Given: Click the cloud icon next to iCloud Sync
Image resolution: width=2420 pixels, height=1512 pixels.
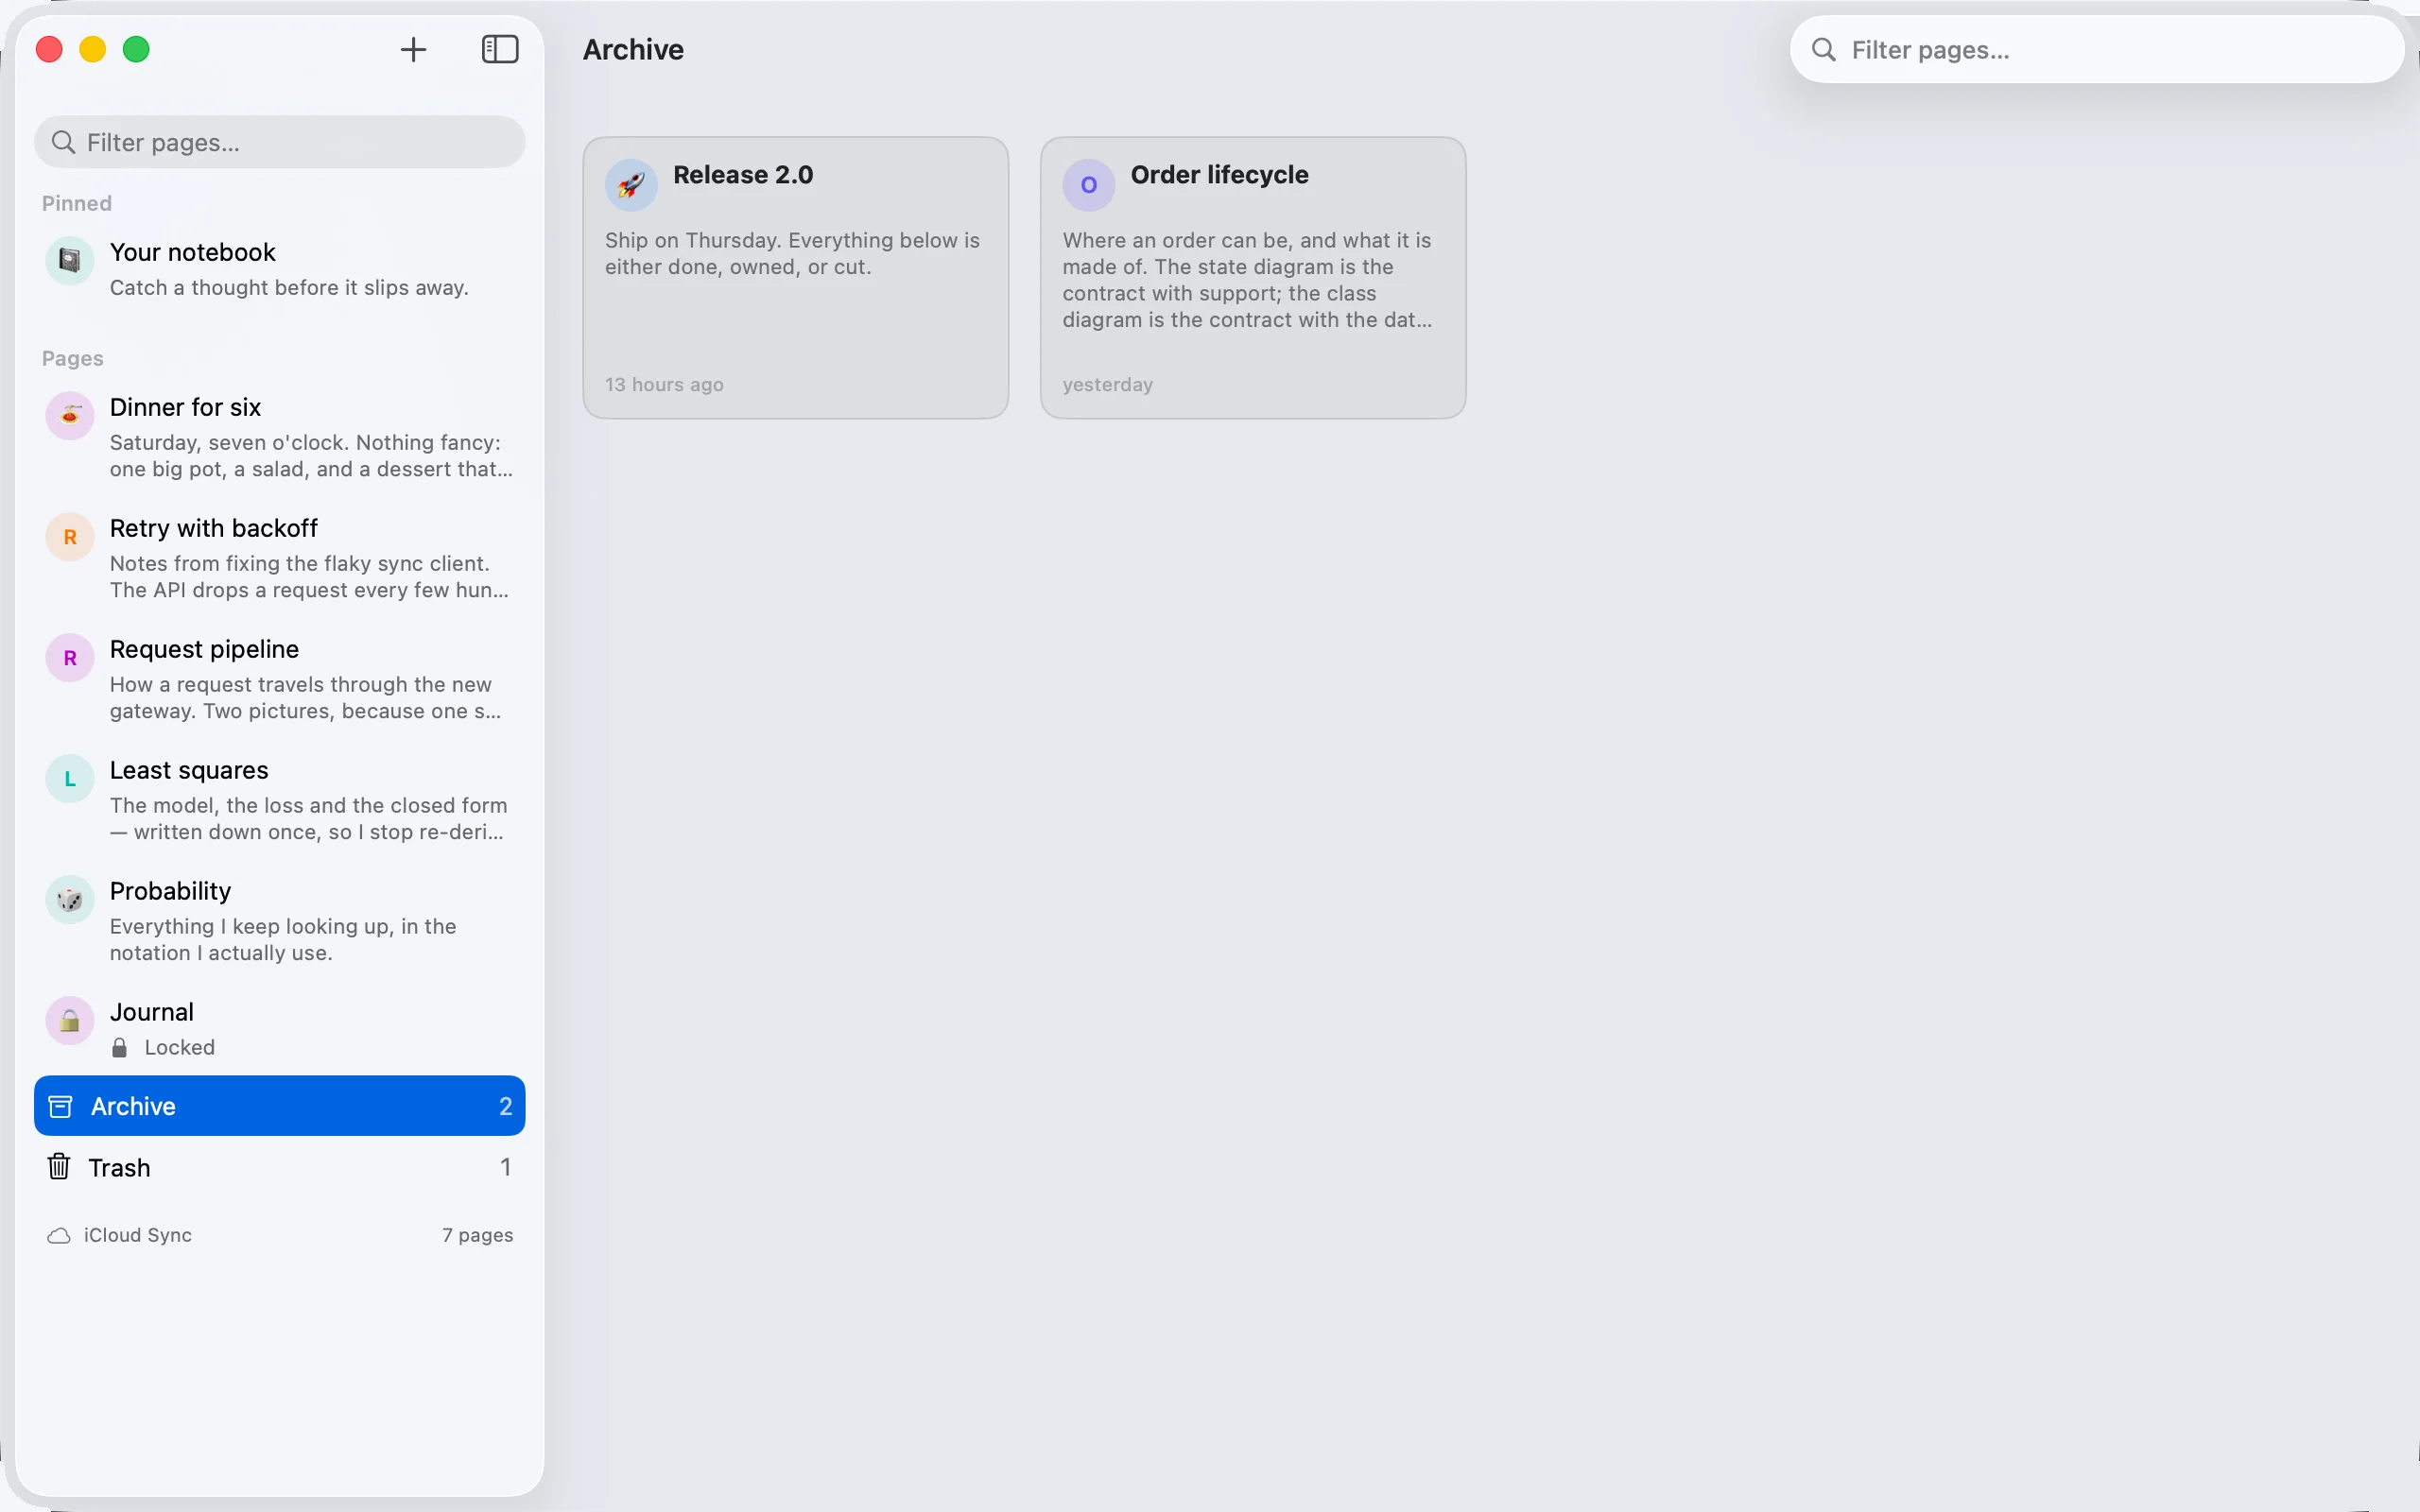Looking at the screenshot, I should tap(59, 1236).
